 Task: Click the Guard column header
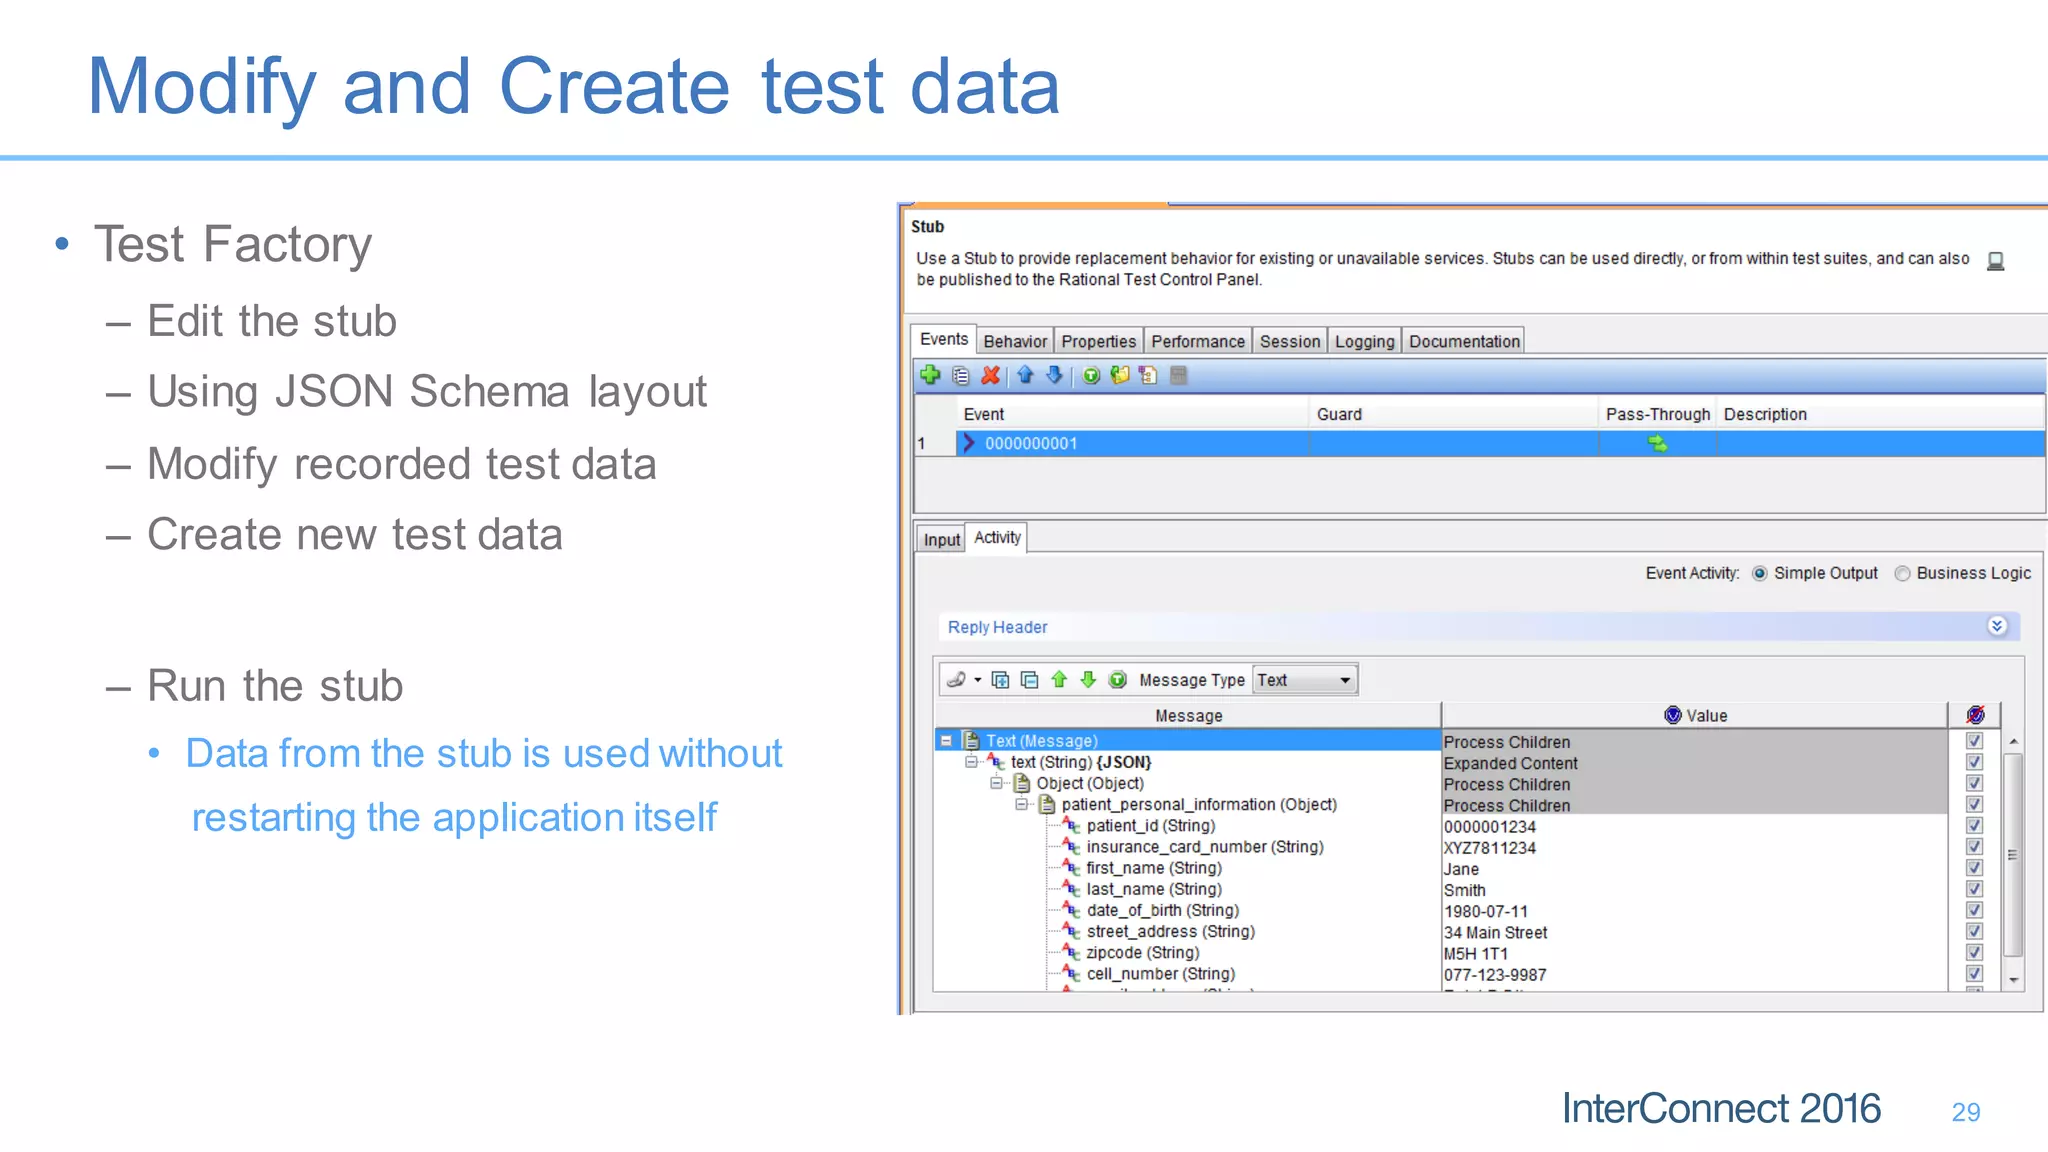1453,414
